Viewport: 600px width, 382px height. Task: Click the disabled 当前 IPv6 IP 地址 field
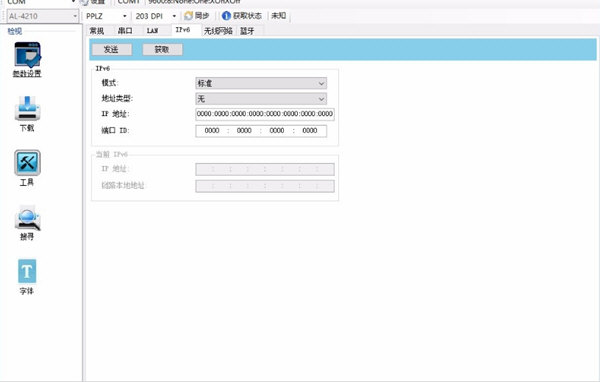coord(265,169)
